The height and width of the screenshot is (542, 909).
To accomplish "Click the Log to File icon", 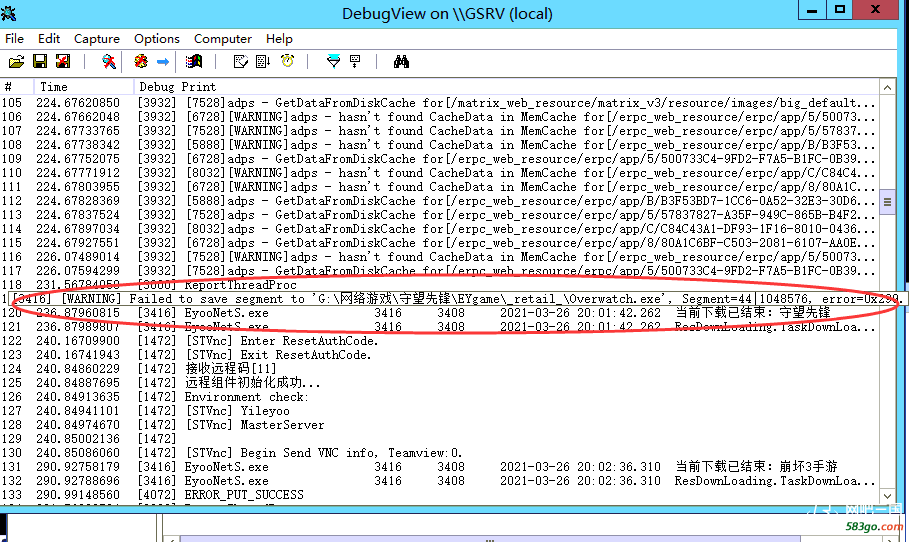I will pos(63,62).
